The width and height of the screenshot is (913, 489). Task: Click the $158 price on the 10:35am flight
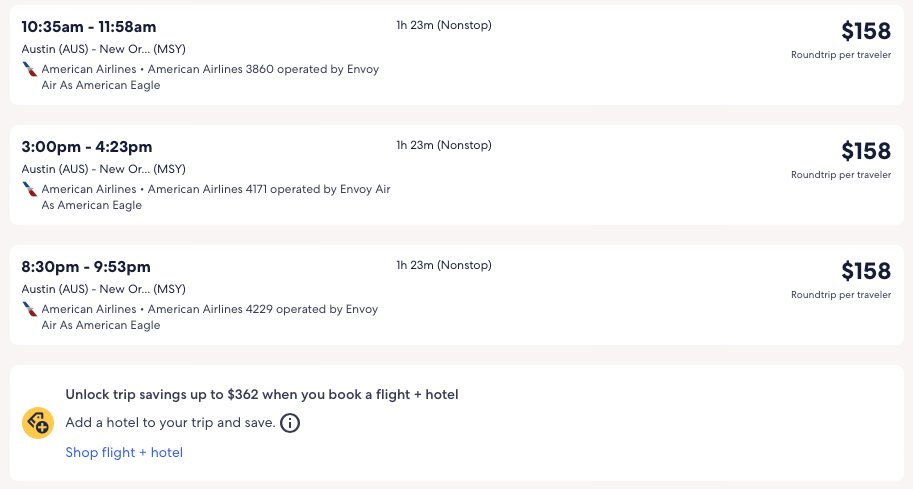pyautogui.click(x=865, y=31)
